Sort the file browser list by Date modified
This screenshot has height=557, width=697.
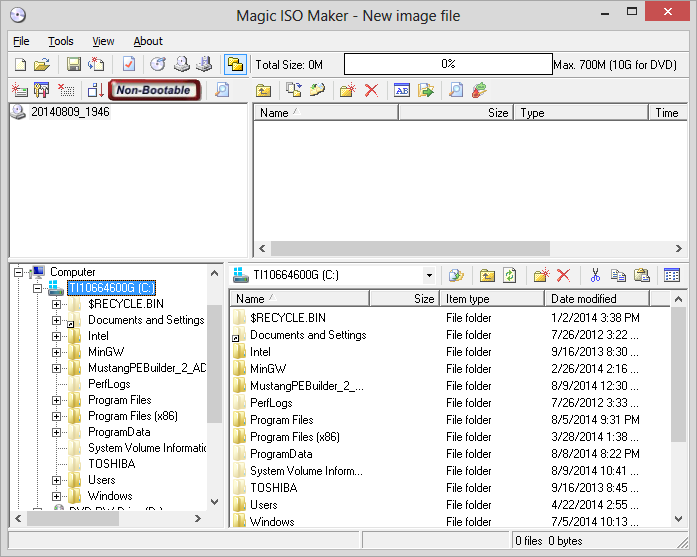tap(597, 299)
